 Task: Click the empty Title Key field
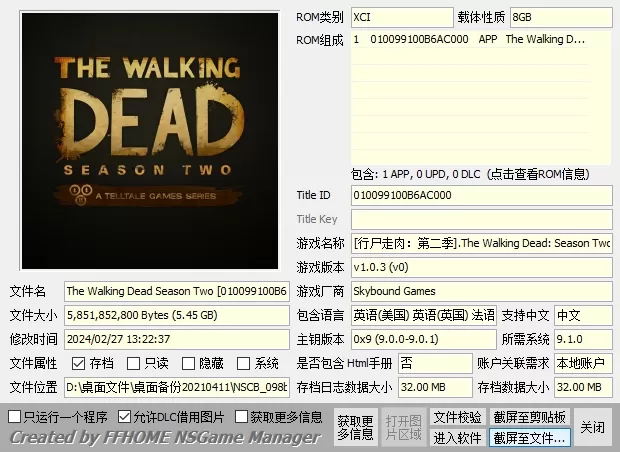[480, 219]
